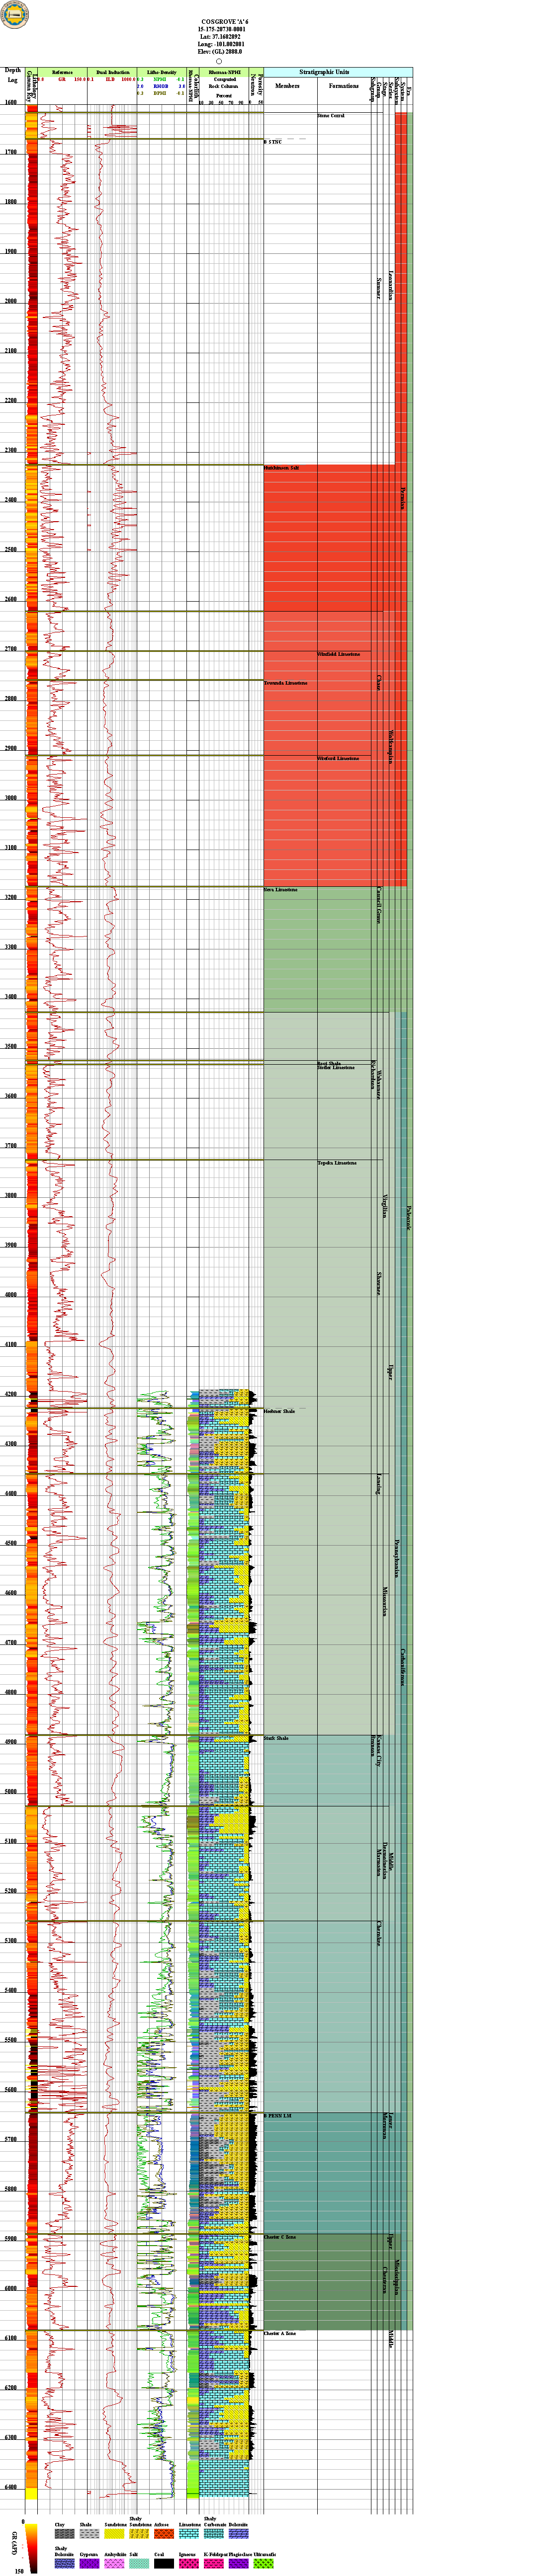Click the Stotler Limestone formation label
537x2576 pixels.
pyautogui.click(x=336, y=1067)
